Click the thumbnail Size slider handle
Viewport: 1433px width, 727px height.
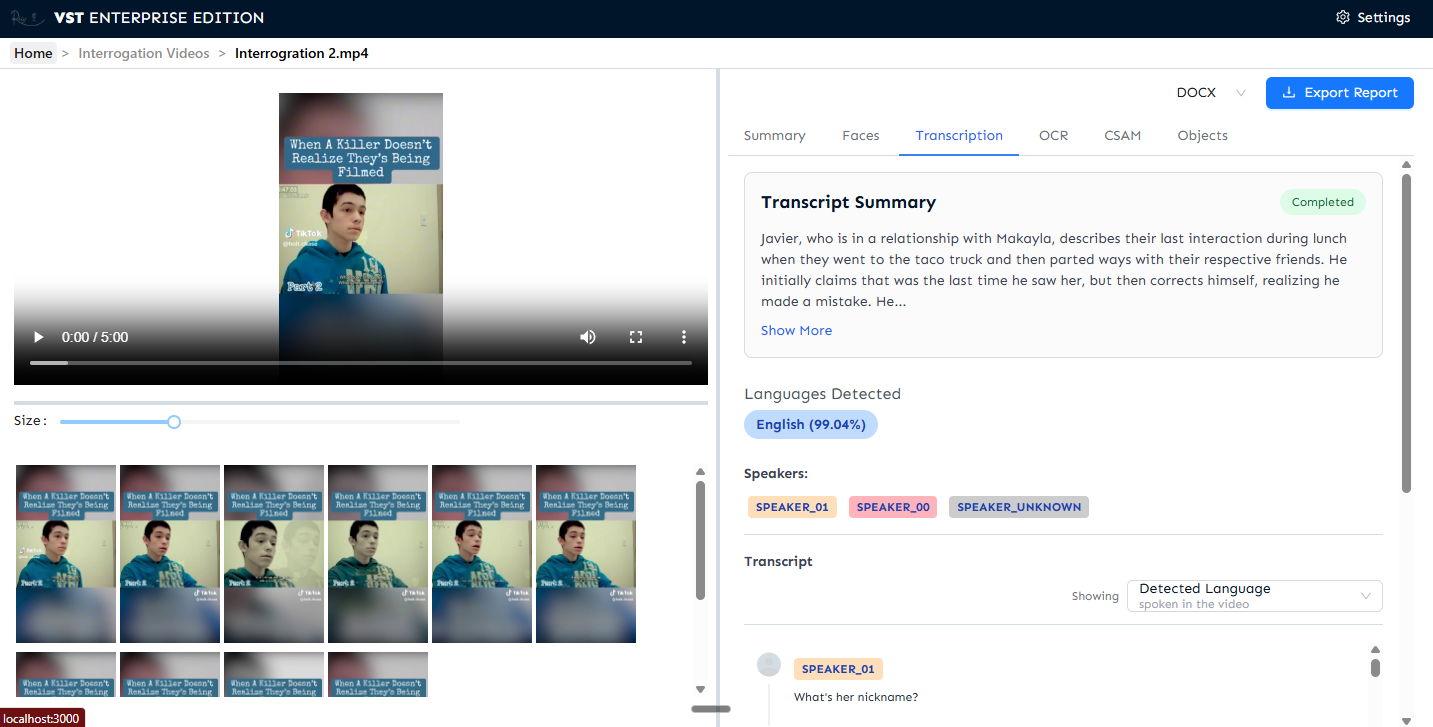[x=174, y=422]
